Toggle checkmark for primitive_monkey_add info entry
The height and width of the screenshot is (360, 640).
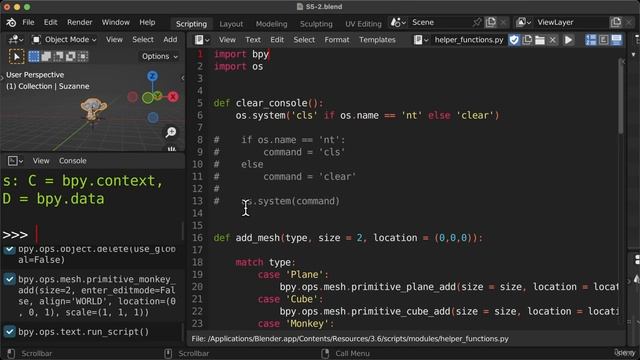[9, 279]
